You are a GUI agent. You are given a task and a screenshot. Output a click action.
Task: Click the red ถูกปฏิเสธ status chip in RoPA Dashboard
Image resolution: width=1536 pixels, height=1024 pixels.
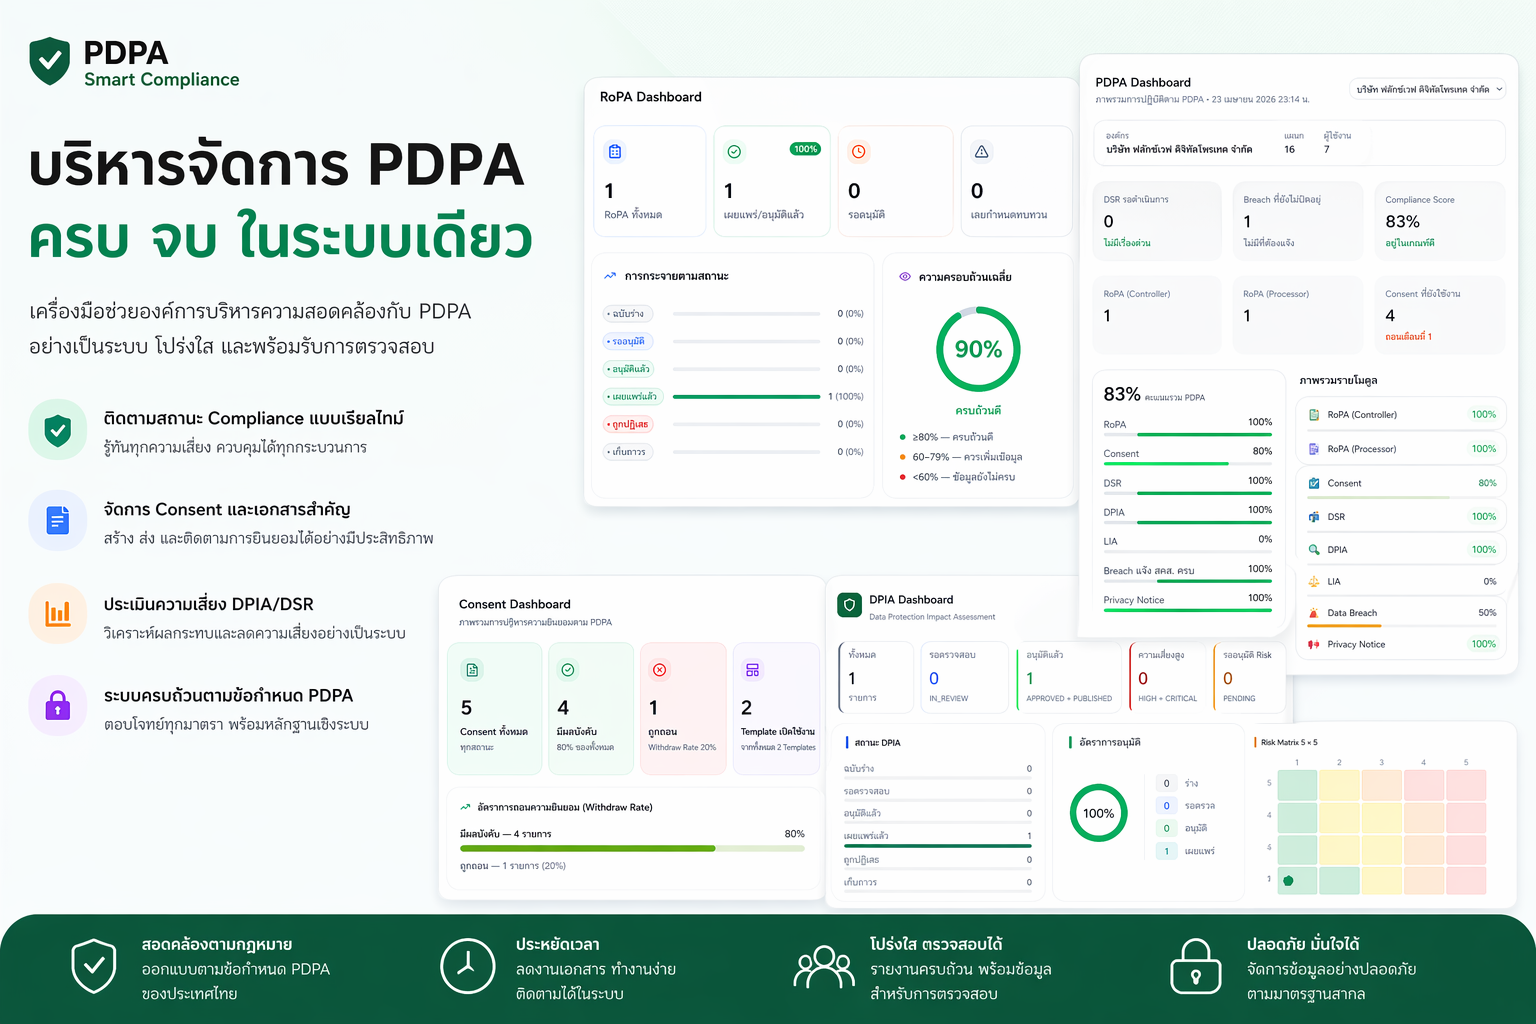point(629,424)
